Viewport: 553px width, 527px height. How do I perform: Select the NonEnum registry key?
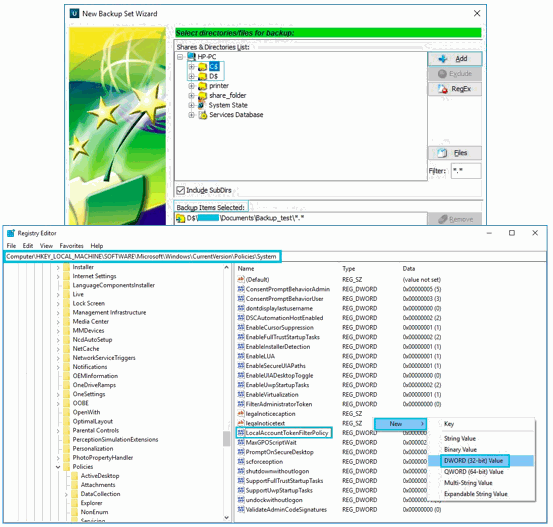pyautogui.click(x=94, y=512)
